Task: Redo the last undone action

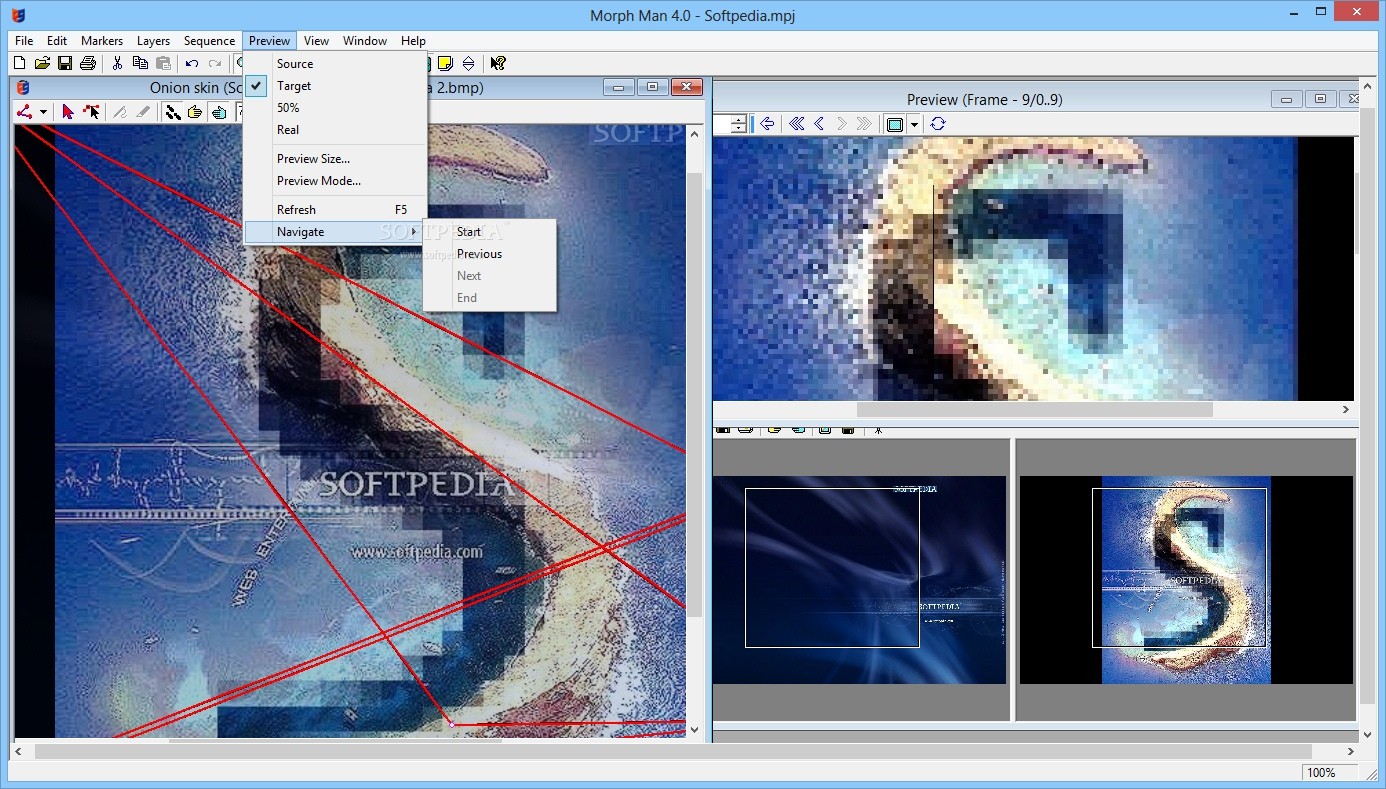Action: (x=215, y=64)
